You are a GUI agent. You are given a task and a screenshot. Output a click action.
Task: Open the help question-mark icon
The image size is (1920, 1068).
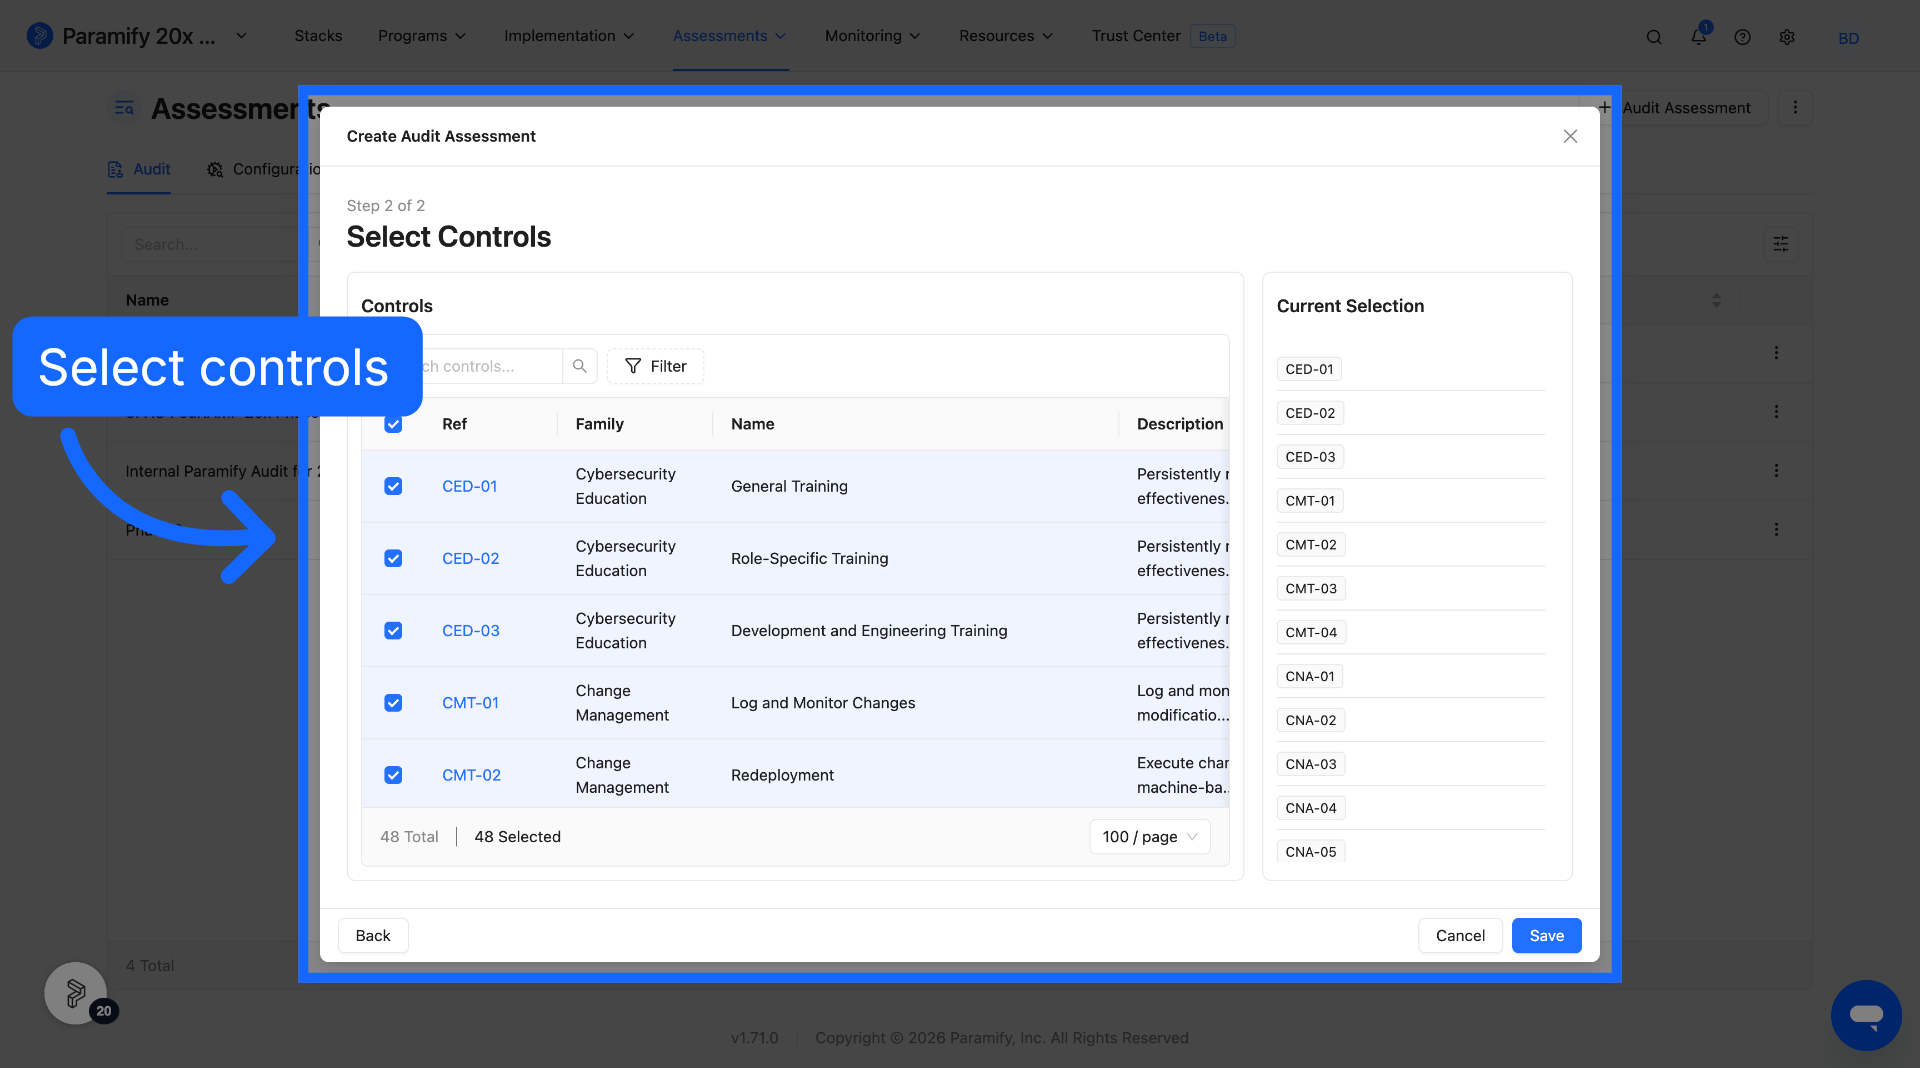1743,37
